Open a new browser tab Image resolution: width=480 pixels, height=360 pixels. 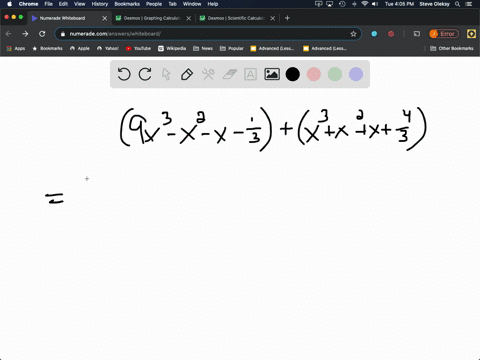point(287,18)
